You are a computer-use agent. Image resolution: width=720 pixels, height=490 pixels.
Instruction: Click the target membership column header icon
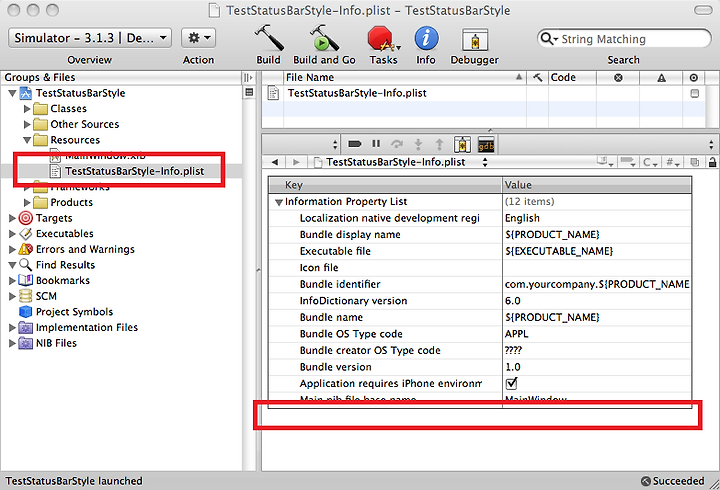point(694,78)
